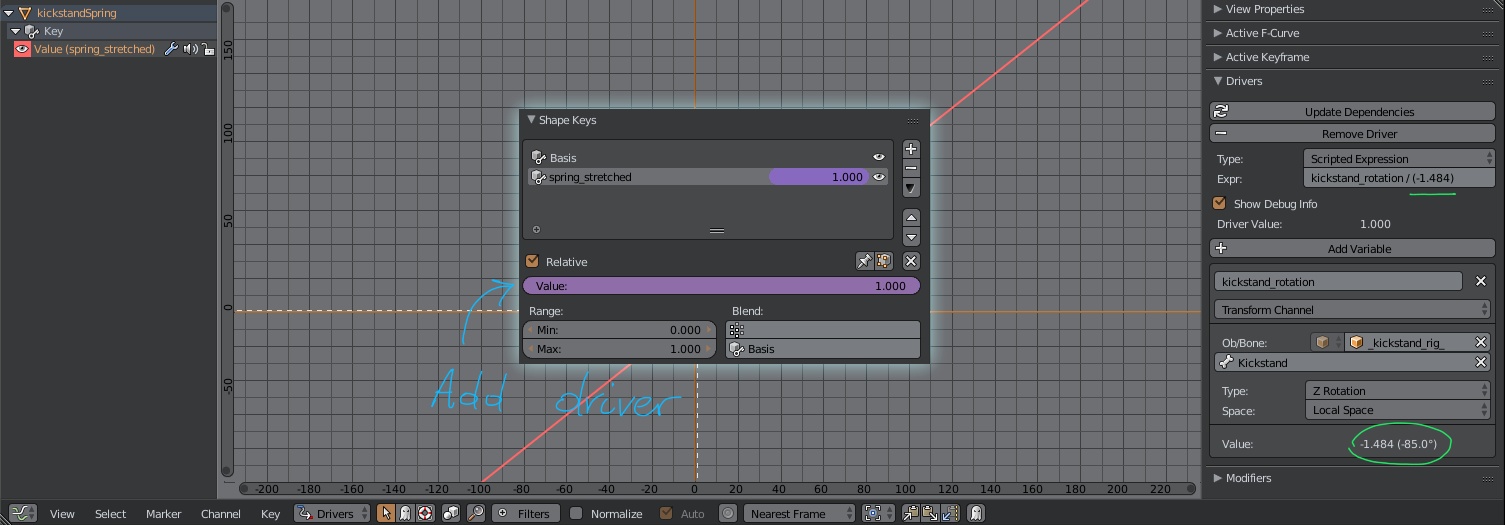1505x525 pixels.
Task: Toggle the ghost icon next to the cursor button
Action: (x=406, y=513)
